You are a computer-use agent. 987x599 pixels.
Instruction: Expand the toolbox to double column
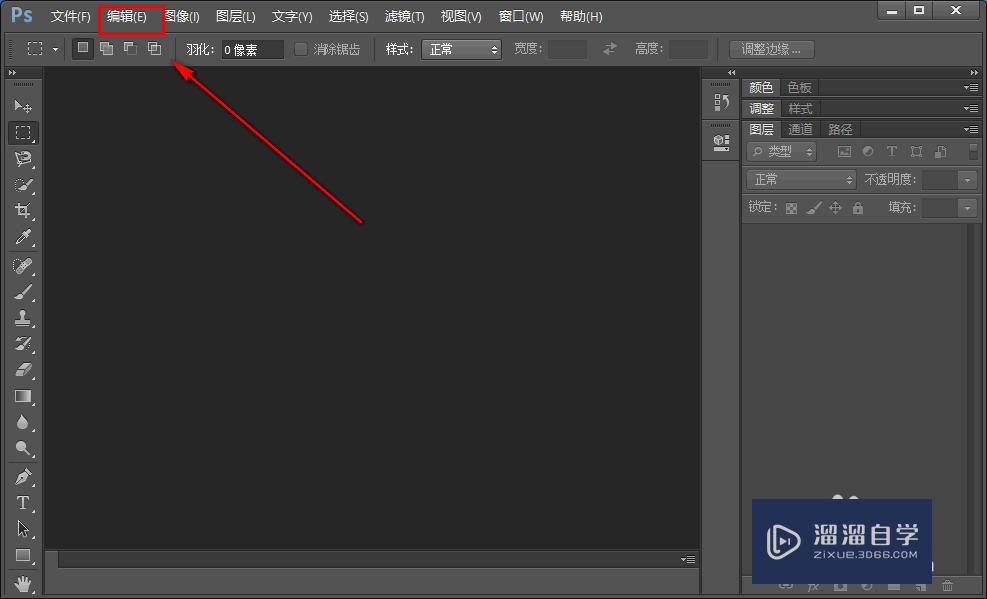coord(12,73)
